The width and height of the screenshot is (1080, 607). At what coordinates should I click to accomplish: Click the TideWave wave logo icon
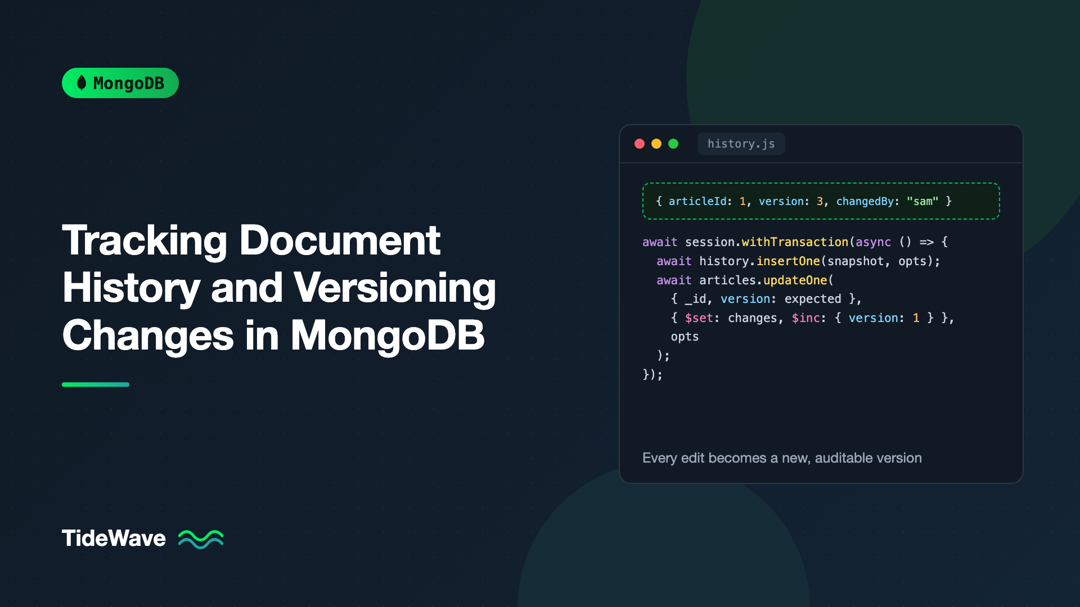point(200,539)
